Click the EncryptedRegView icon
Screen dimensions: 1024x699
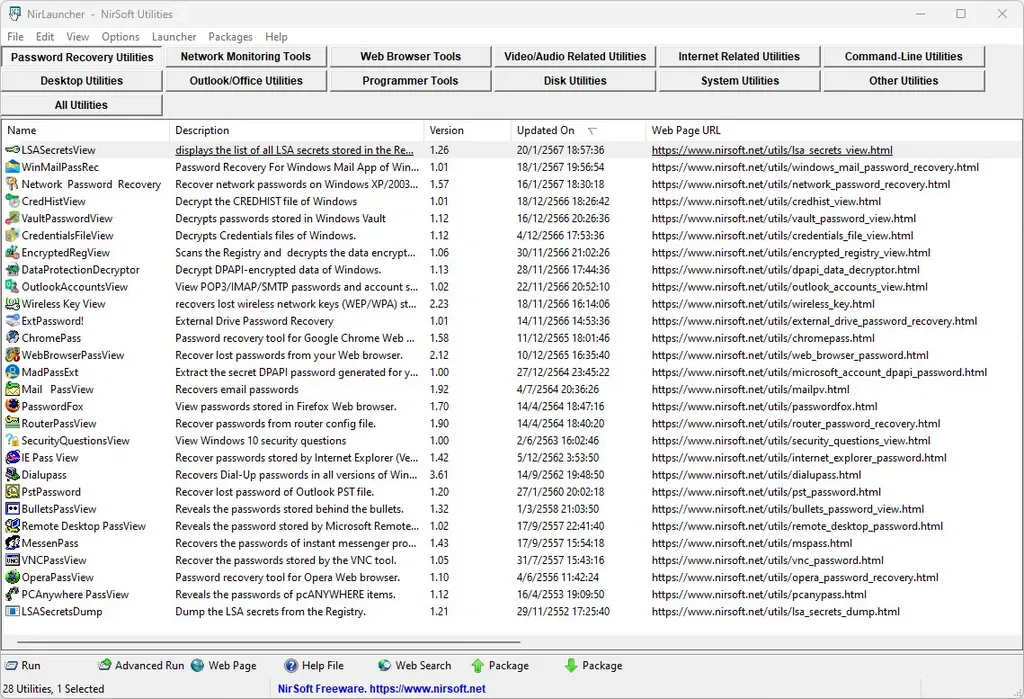click(12, 253)
